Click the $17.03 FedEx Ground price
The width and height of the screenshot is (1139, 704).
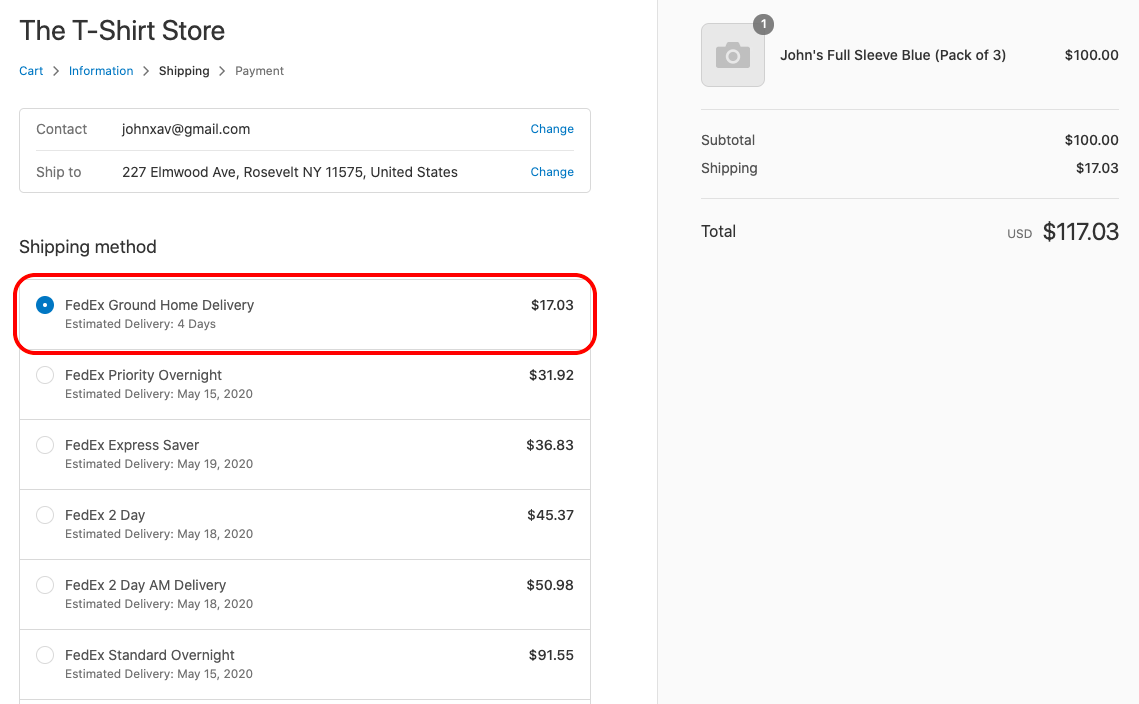[552, 305]
